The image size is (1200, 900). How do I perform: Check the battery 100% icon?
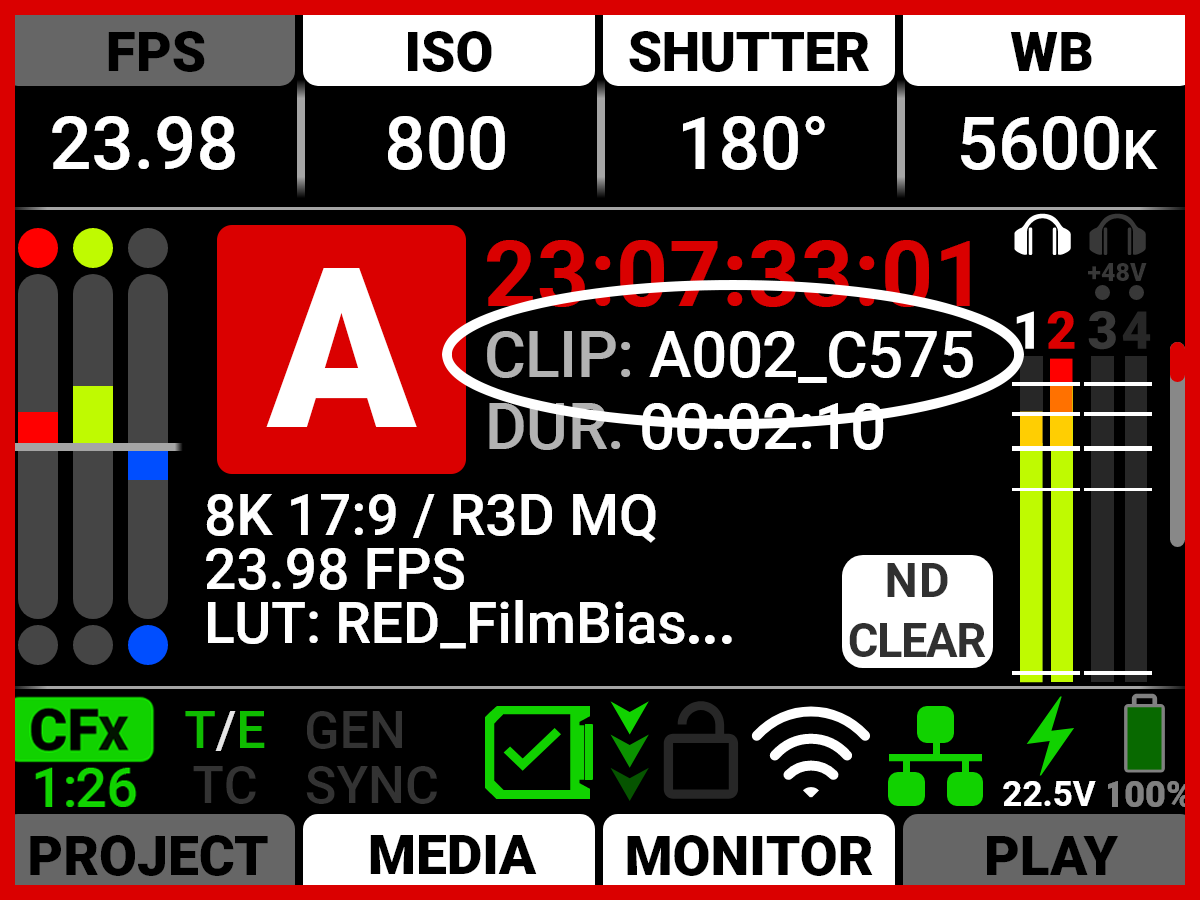[x=1146, y=752]
